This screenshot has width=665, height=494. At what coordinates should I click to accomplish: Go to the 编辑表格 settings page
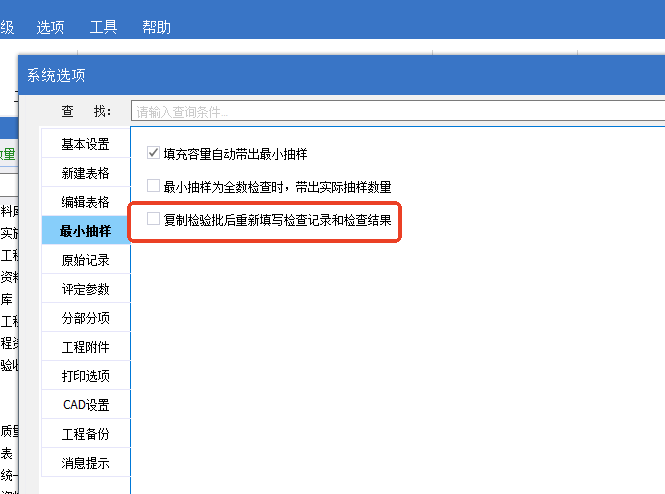[85, 202]
